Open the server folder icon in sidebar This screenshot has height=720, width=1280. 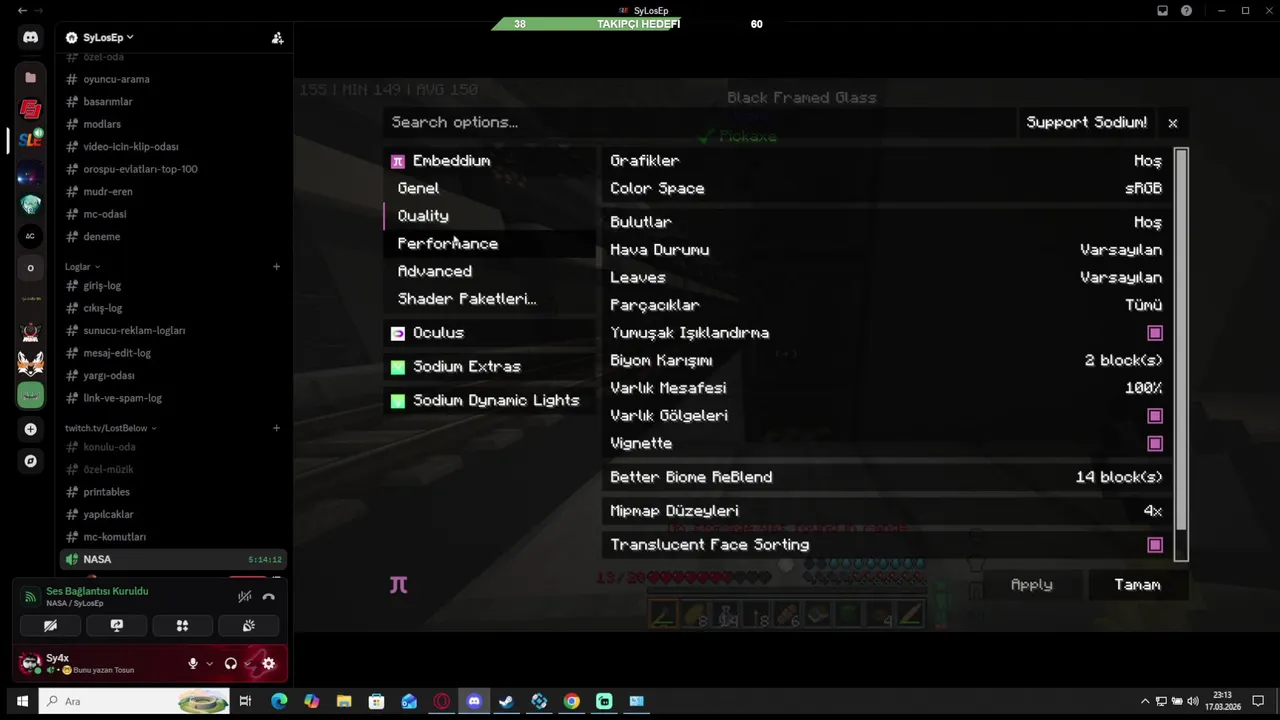30,77
